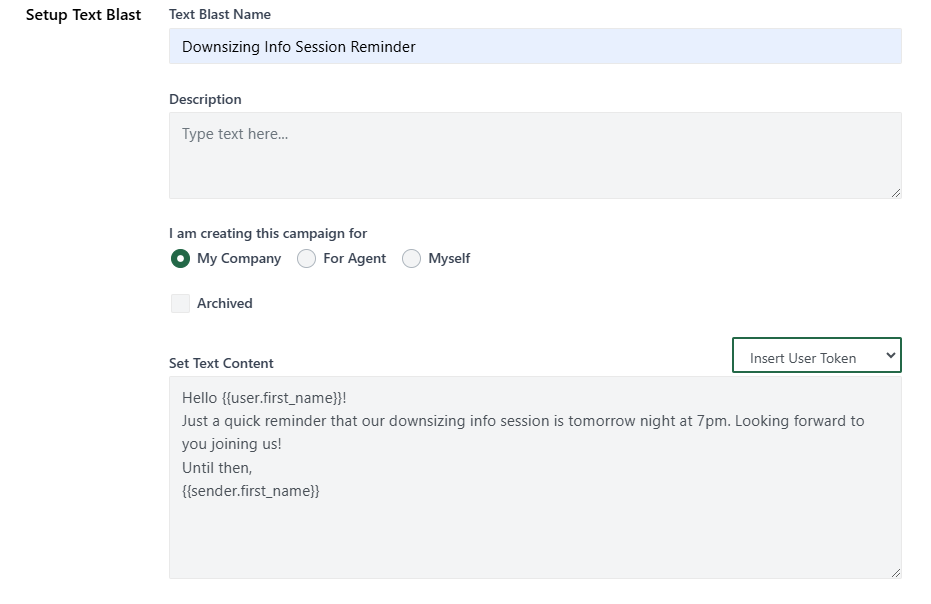
Task: Select the Myself radio button
Action: point(411,258)
